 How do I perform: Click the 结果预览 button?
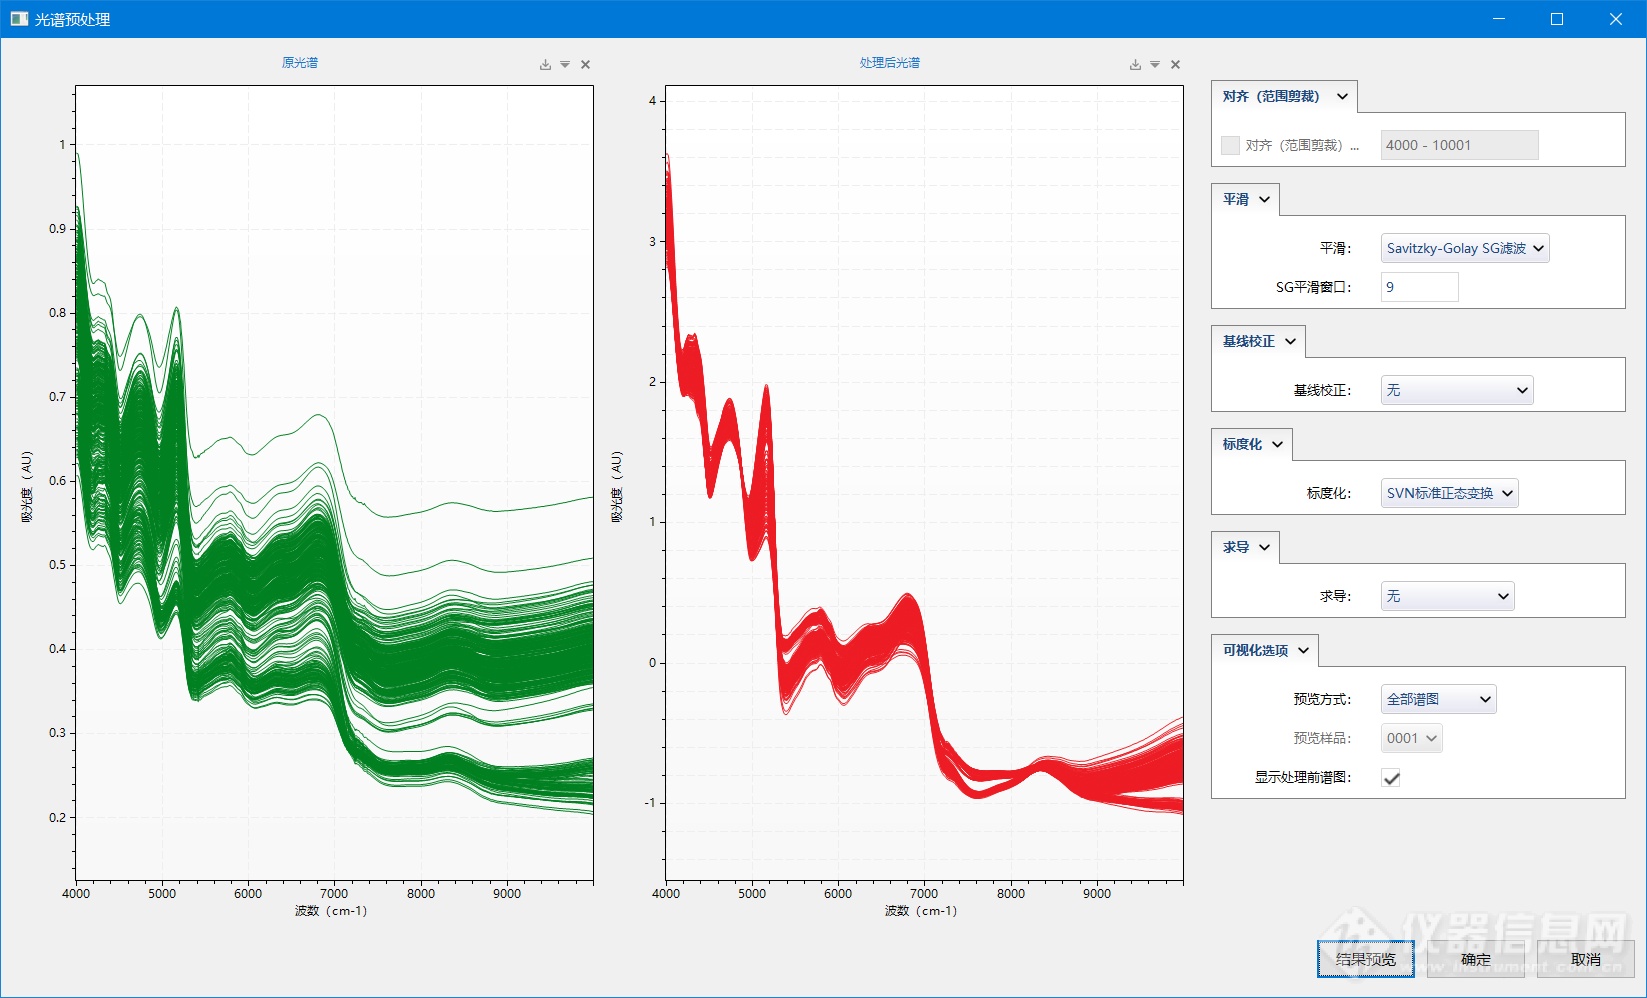click(x=1366, y=959)
